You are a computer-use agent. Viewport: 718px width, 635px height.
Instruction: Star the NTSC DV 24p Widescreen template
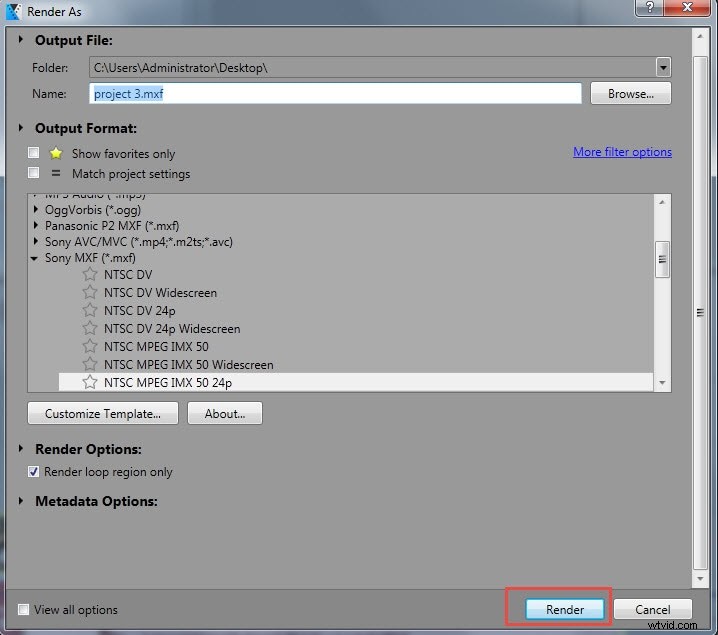90,328
